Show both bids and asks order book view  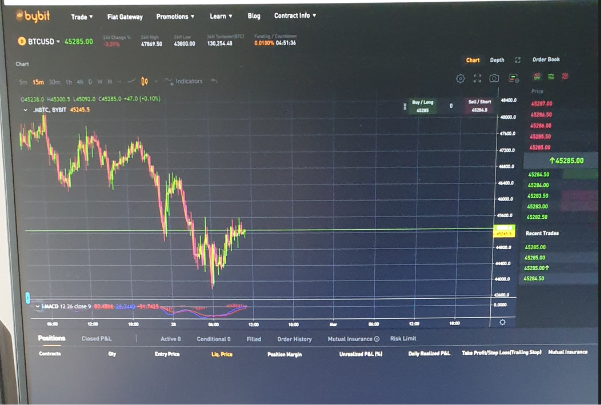537,77
